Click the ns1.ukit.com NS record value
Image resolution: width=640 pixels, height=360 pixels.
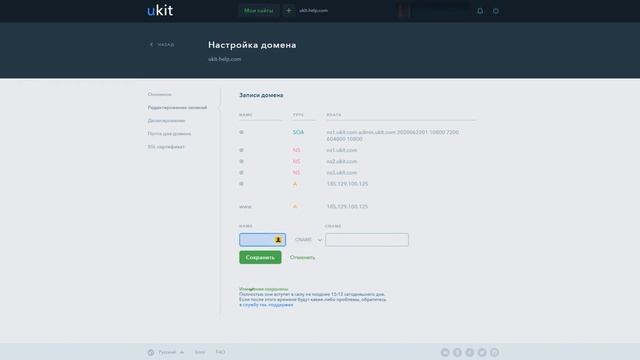pyautogui.click(x=342, y=150)
